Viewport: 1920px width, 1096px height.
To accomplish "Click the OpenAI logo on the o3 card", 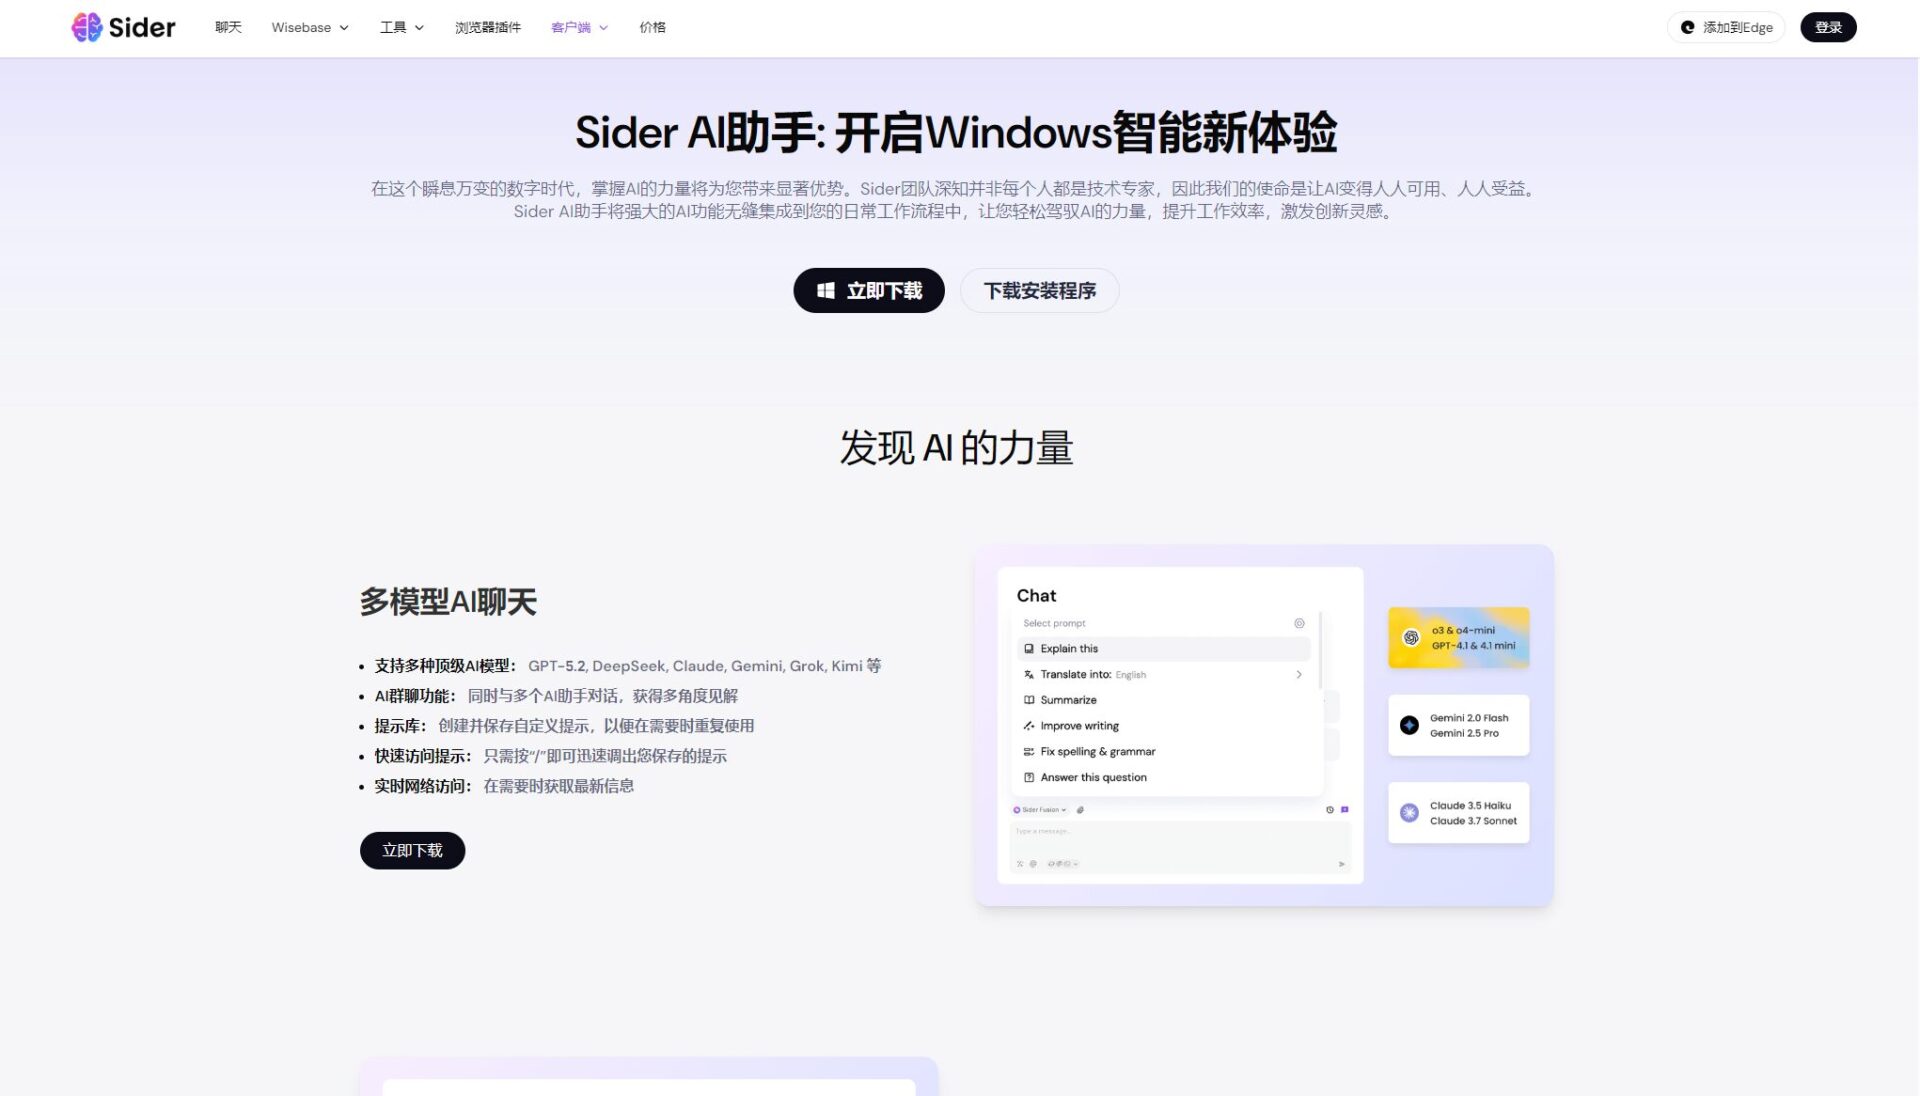I will (x=1410, y=637).
